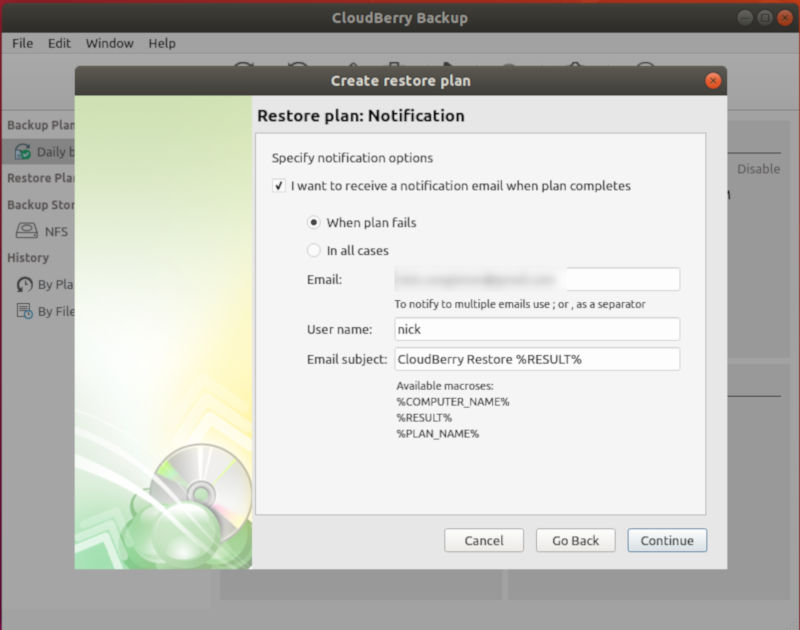The width and height of the screenshot is (800, 630).
Task: Click in the User name field
Action: (537, 329)
